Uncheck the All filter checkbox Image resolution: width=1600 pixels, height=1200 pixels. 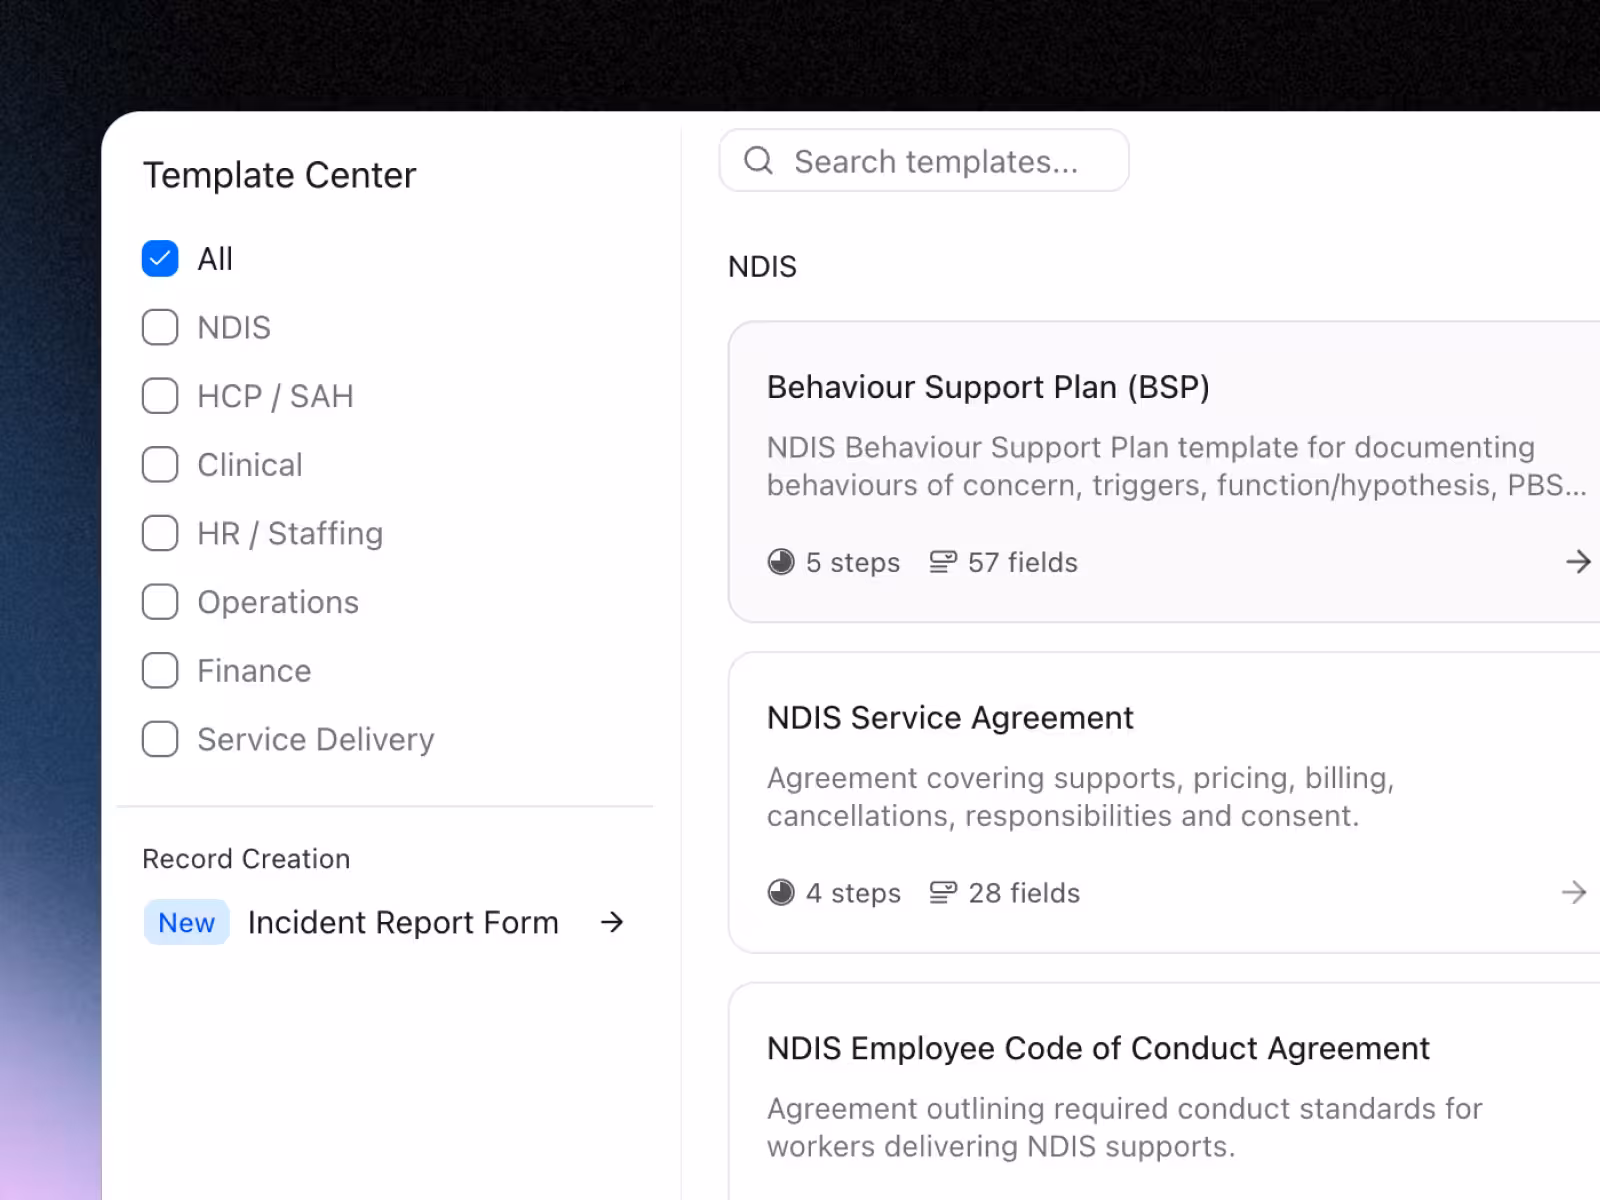click(x=160, y=258)
